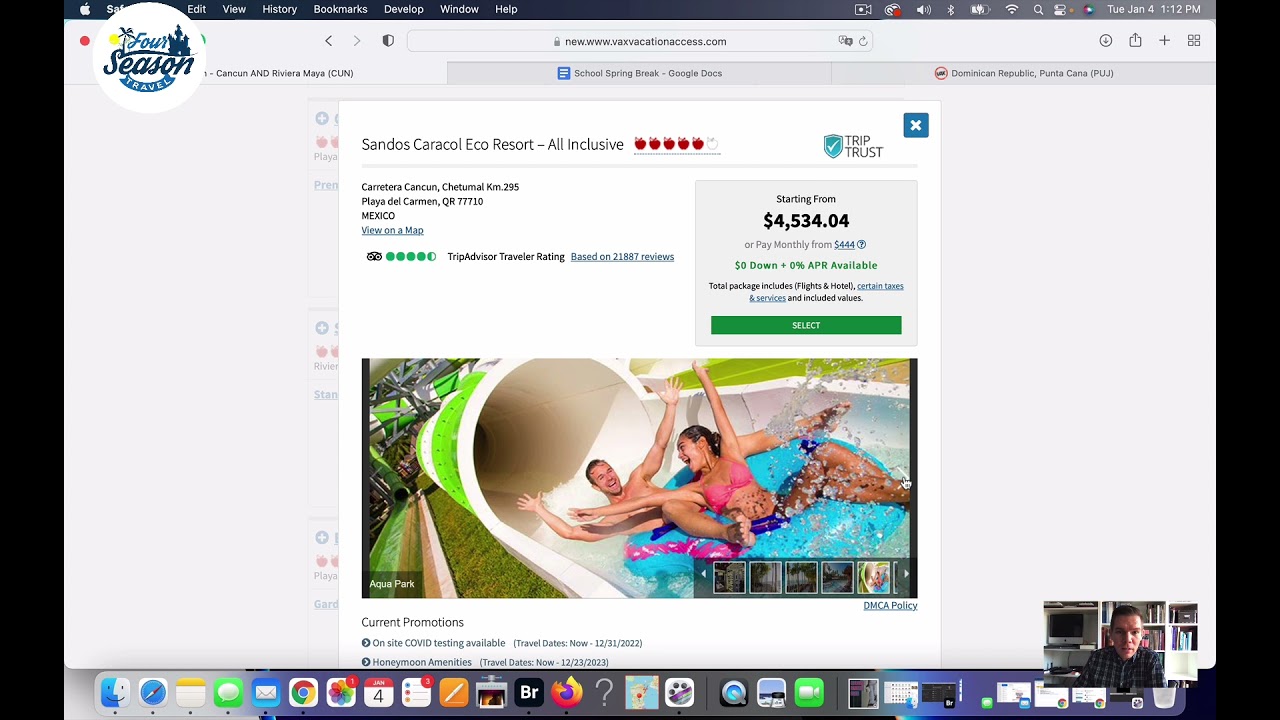
Task: Close the resort details popup
Action: point(915,125)
